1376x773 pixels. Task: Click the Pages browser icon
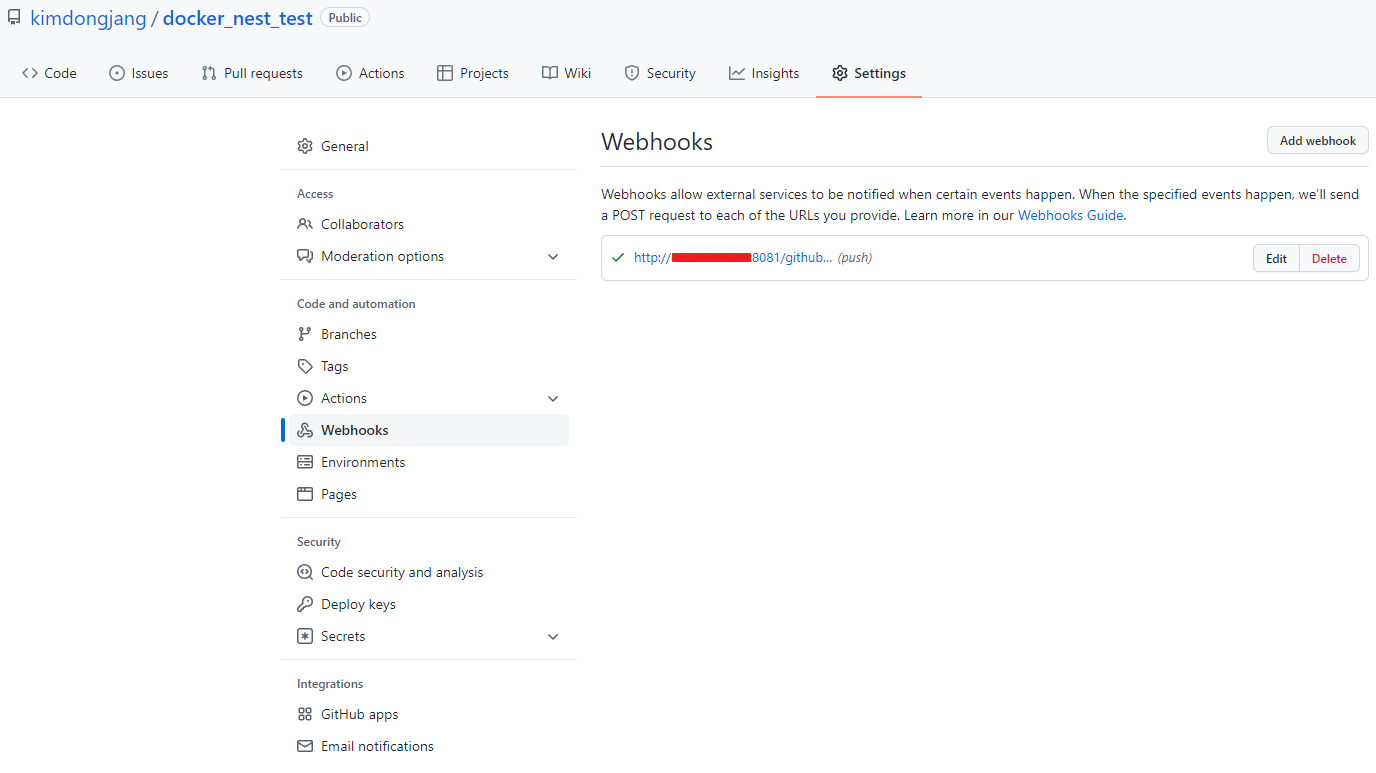point(305,494)
